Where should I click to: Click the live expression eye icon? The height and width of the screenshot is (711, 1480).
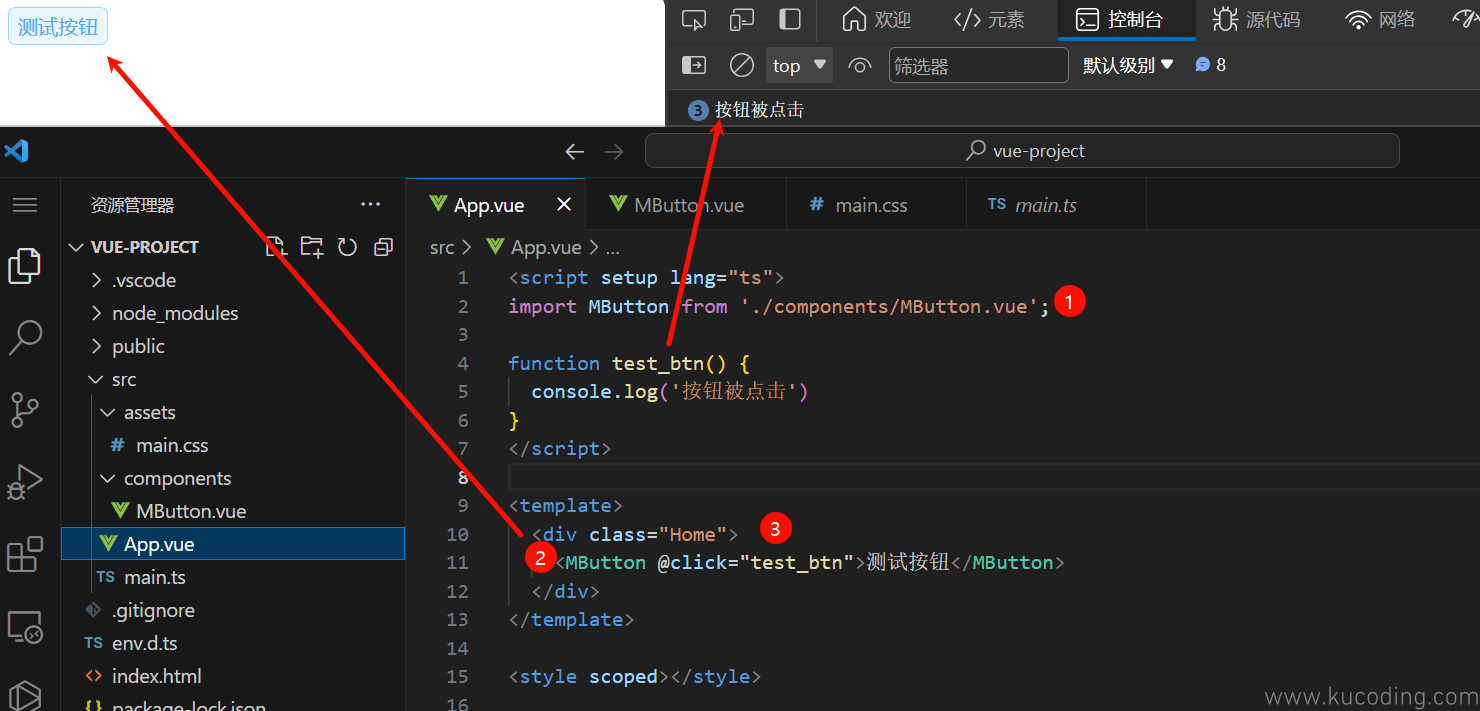pyautogui.click(x=859, y=65)
